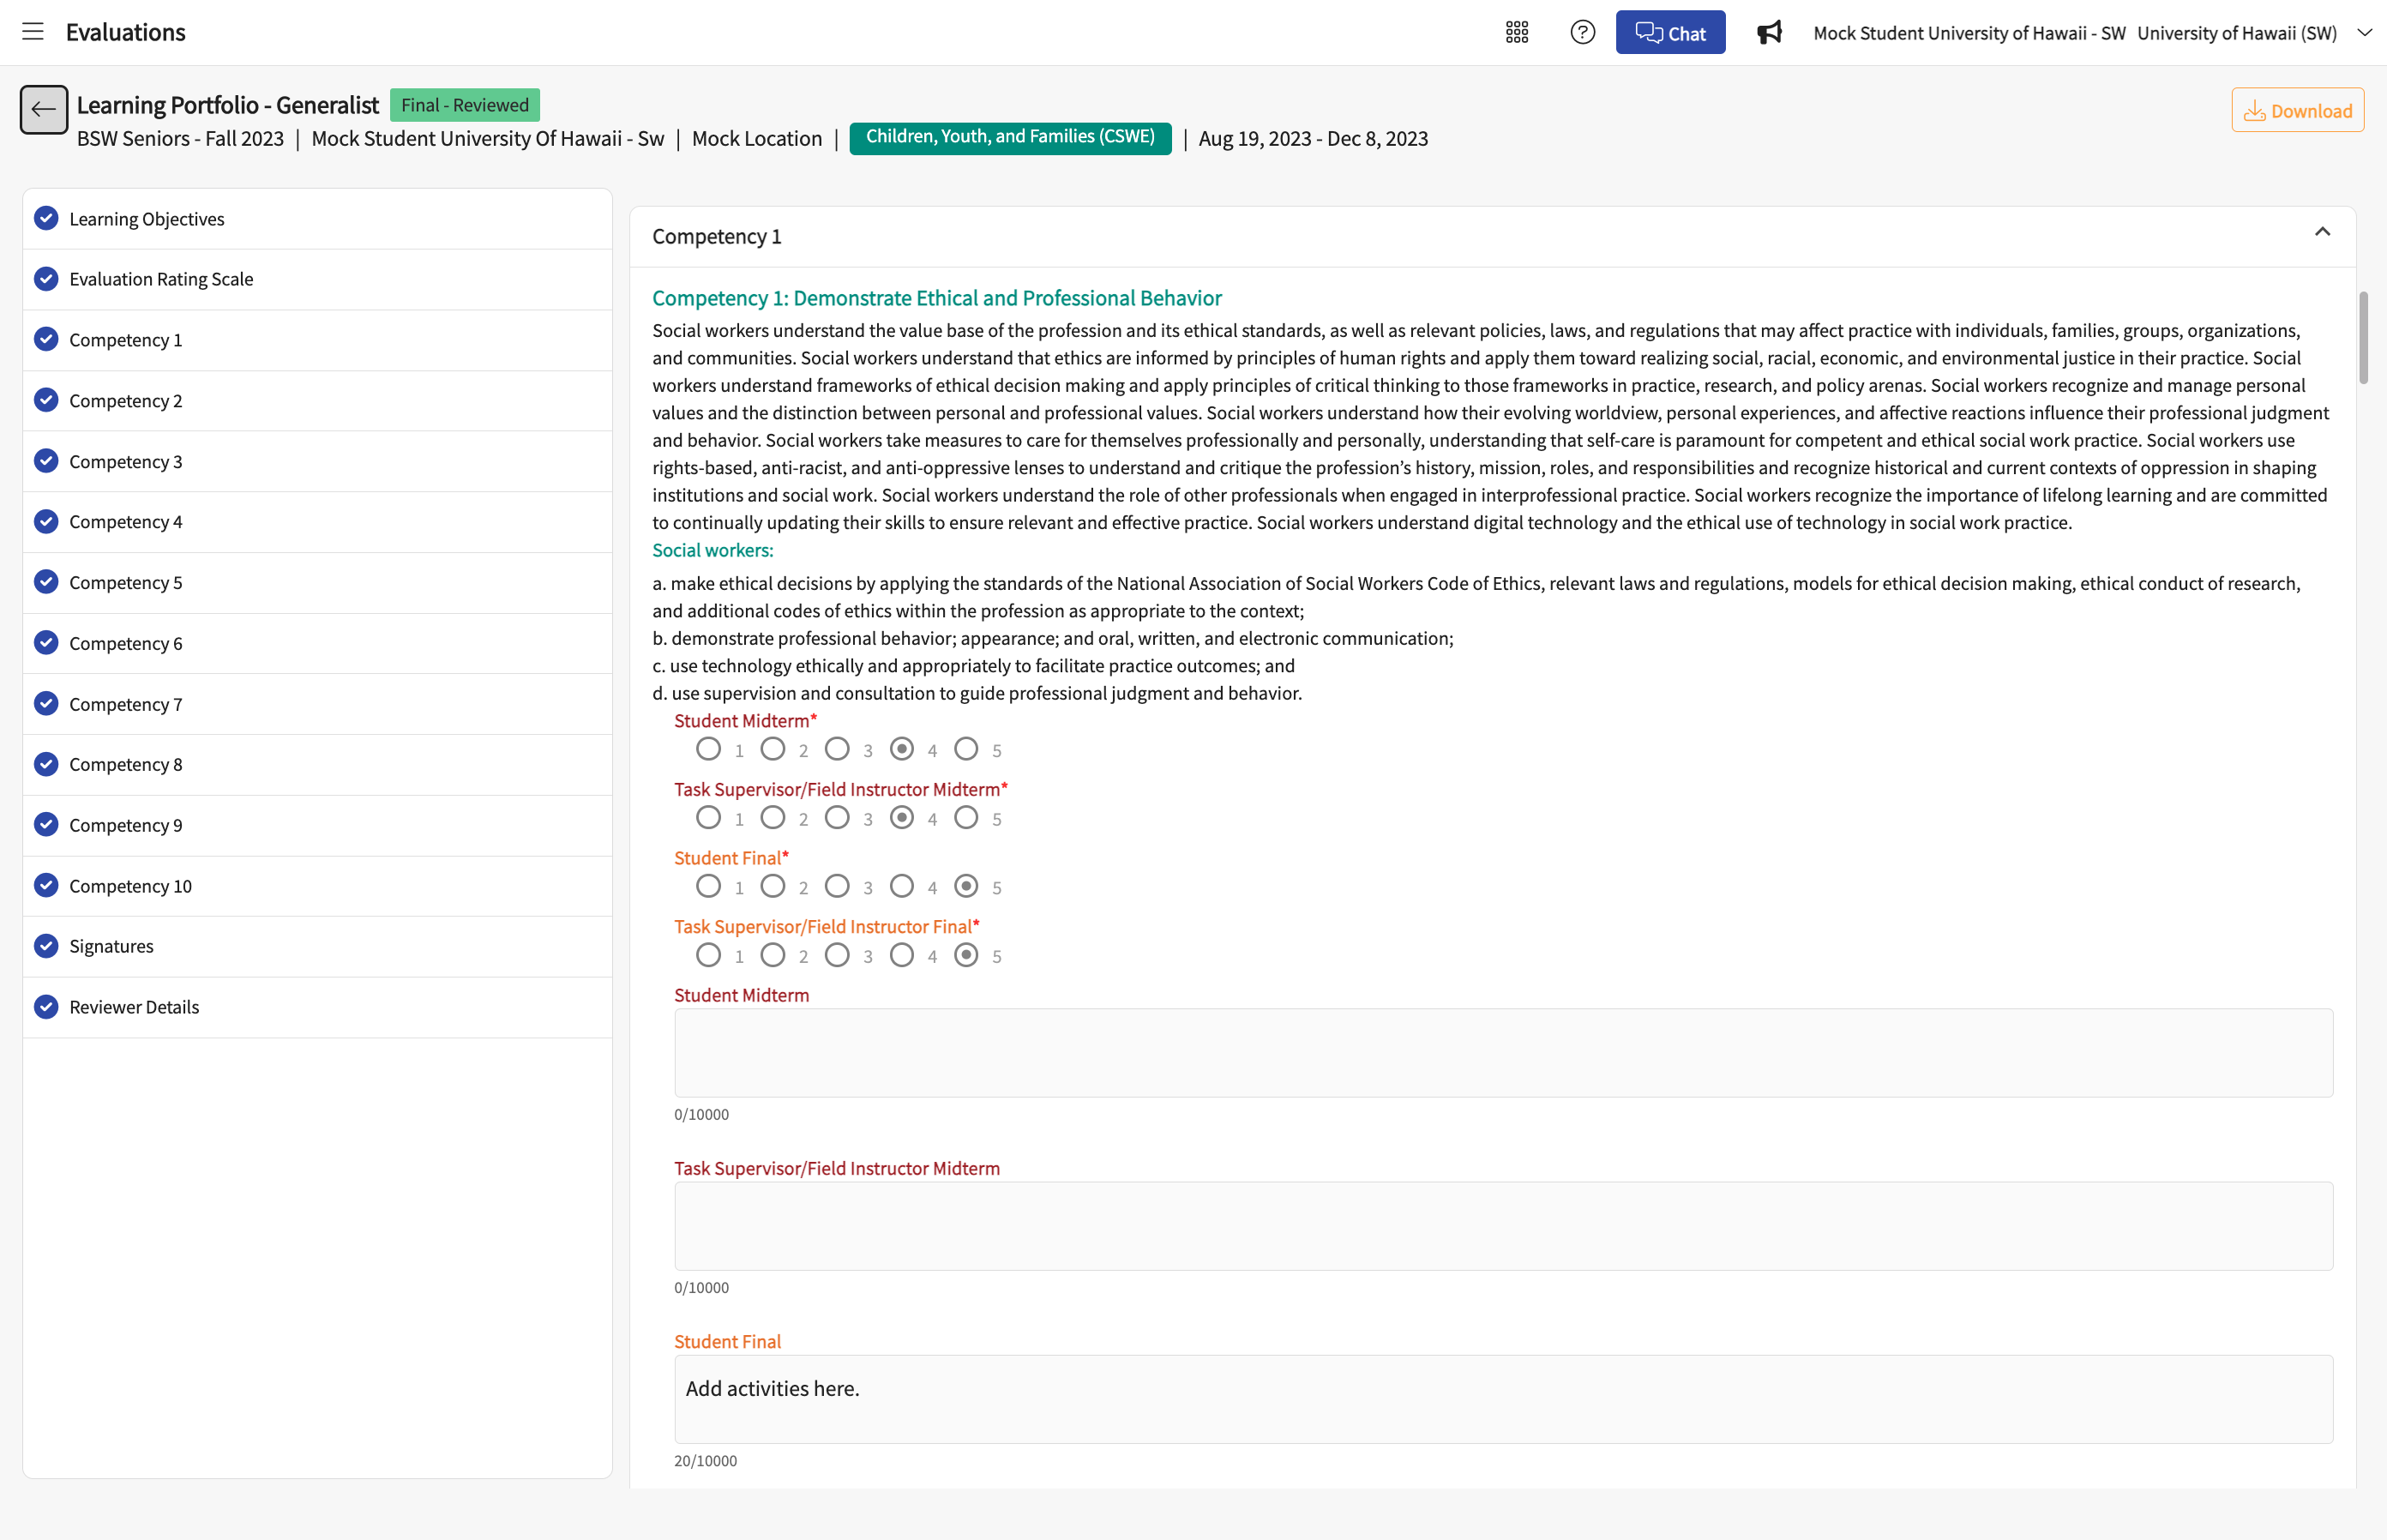Go back using the arrow button
Screen dimensions: 2387x1540
coord(44,109)
